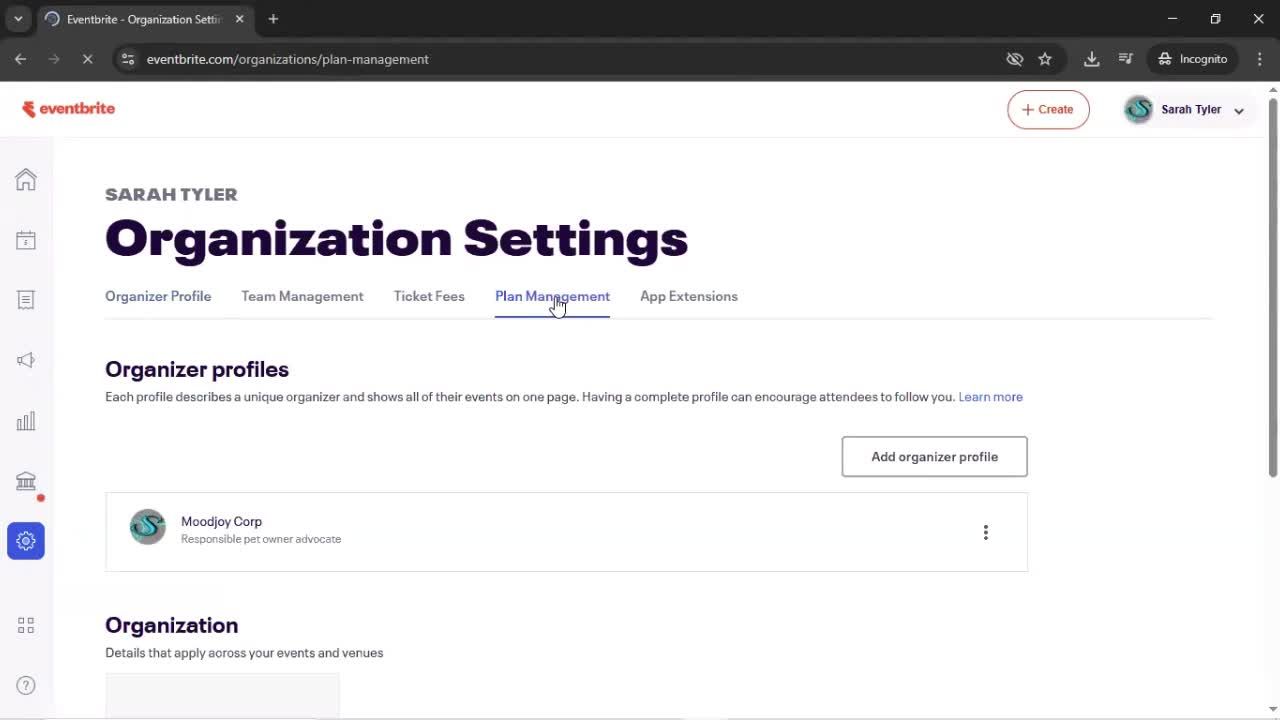Open the Finance bank sidebar icon
Screen dimensions: 1280x720
tap(26, 481)
